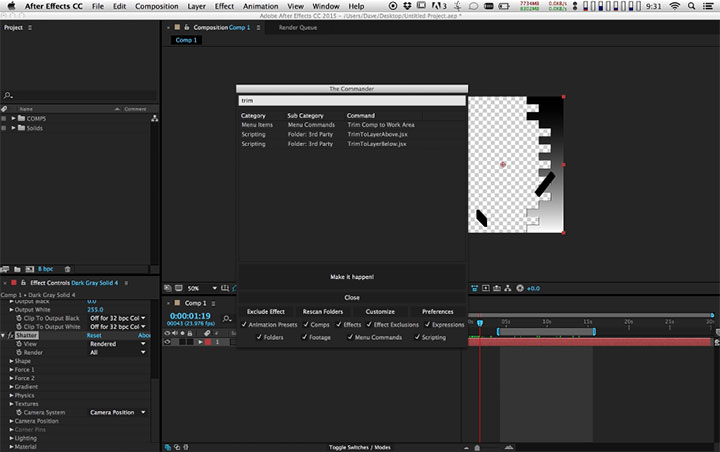
Task: Toggle layer 1 video eye switch
Action: (x=167, y=342)
